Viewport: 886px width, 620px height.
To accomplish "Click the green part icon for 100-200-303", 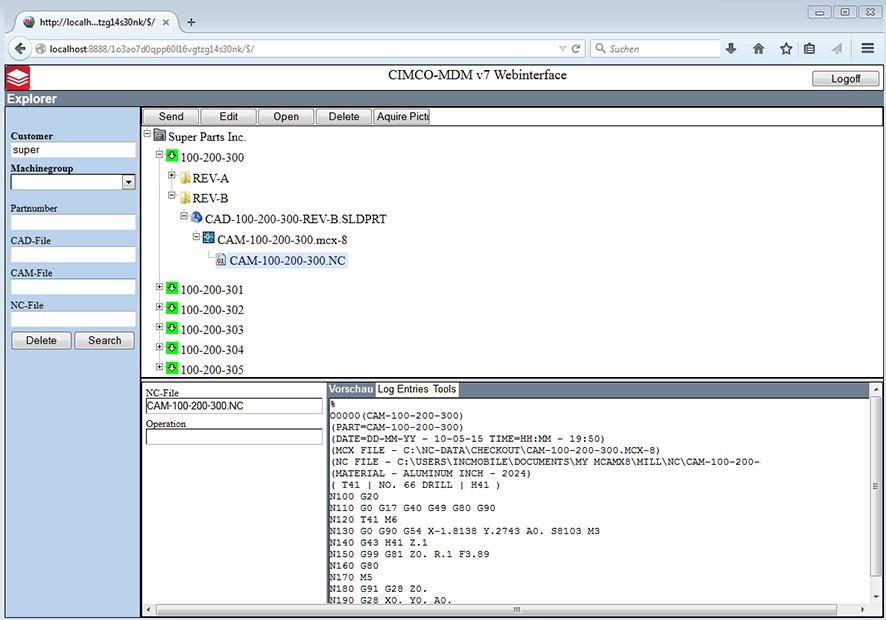I will click(x=172, y=328).
